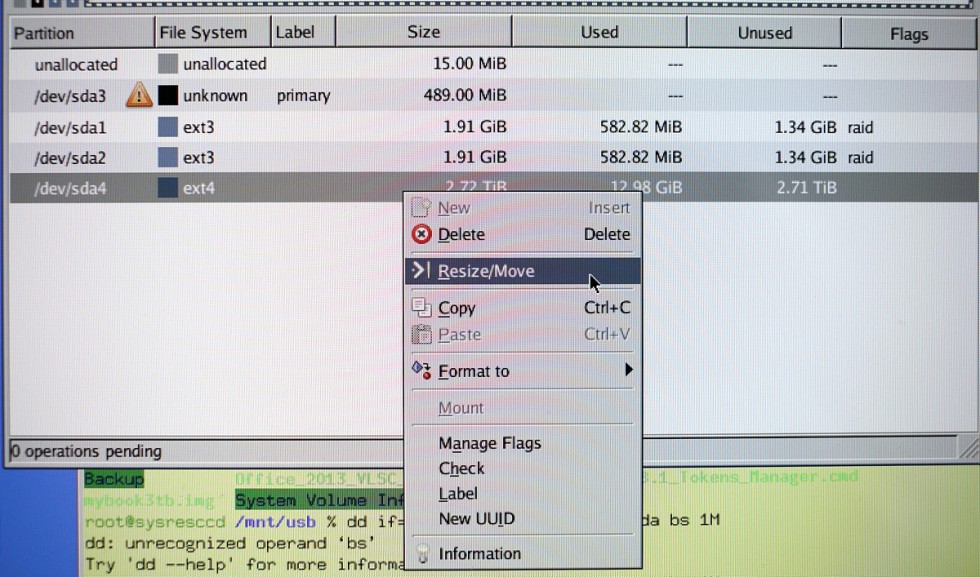Screen dimensions: 980x577
Task: Click the Resize/Move arrow icon
Action: tap(422, 271)
